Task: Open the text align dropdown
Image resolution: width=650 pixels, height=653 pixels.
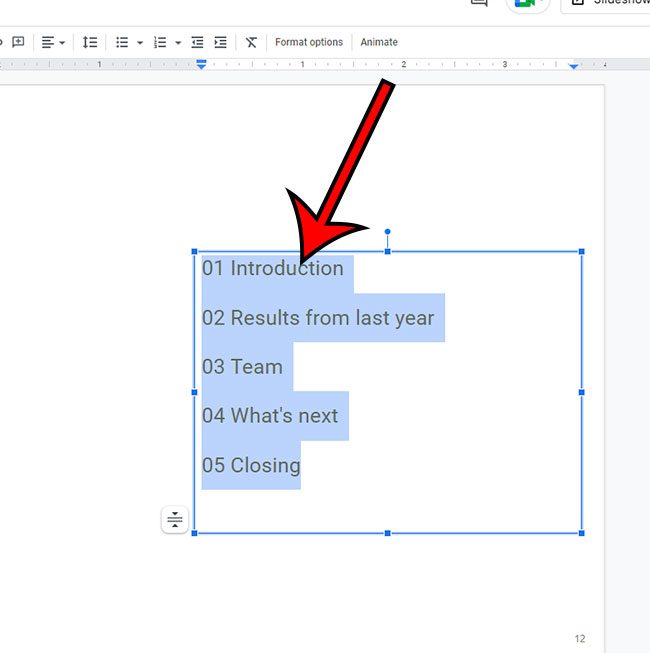Action: click(53, 42)
